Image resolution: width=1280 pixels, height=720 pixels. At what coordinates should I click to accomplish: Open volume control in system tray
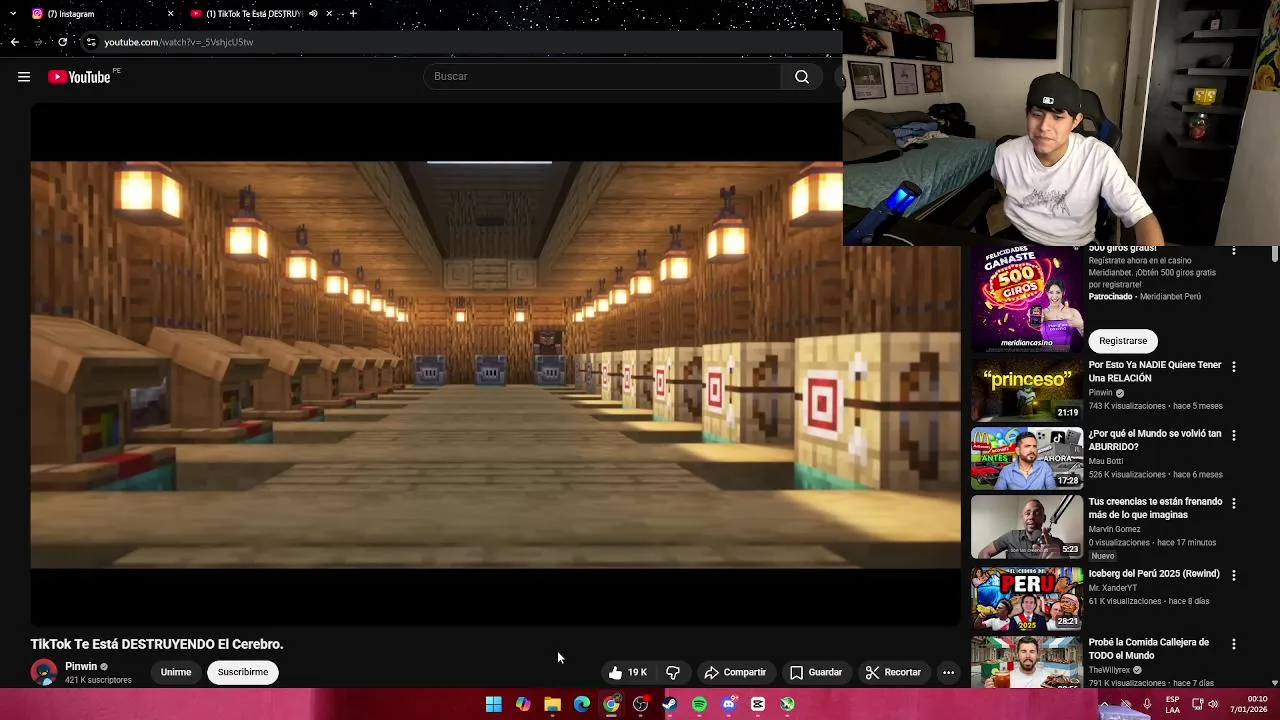pos(1213,705)
